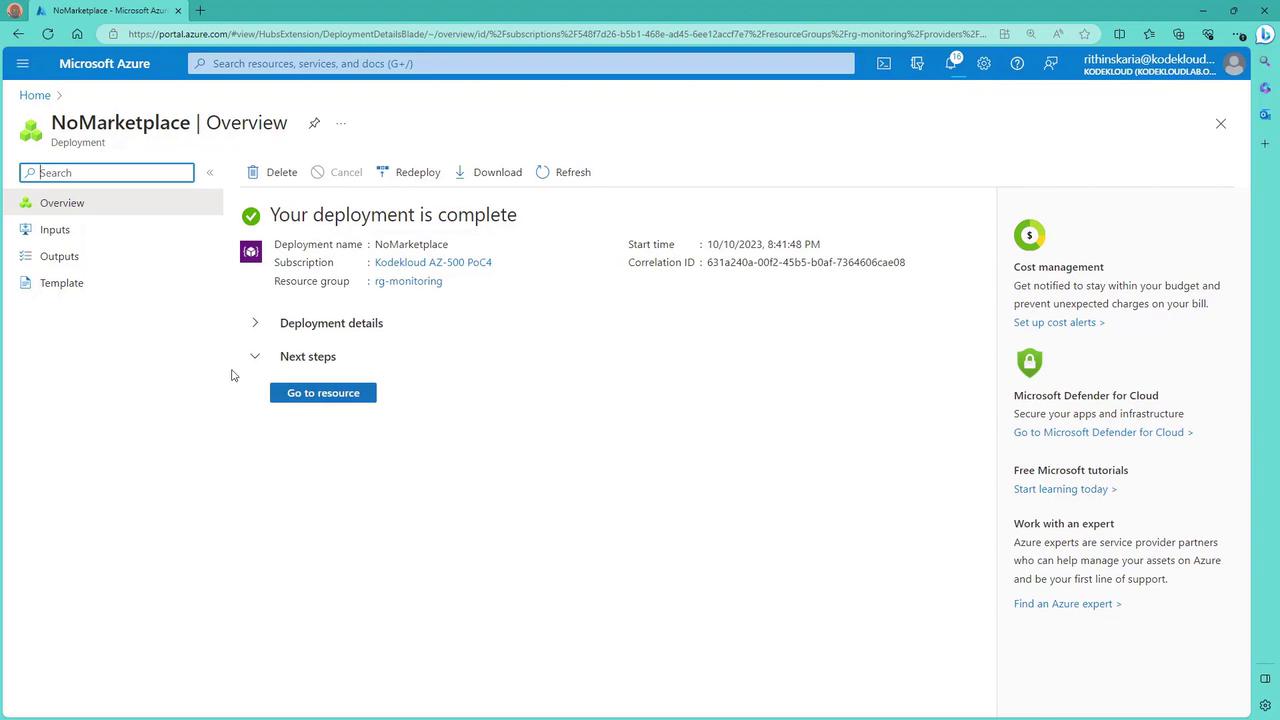Image resolution: width=1280 pixels, height=720 pixels.
Task: Click the Go to resource button
Action: point(323,393)
